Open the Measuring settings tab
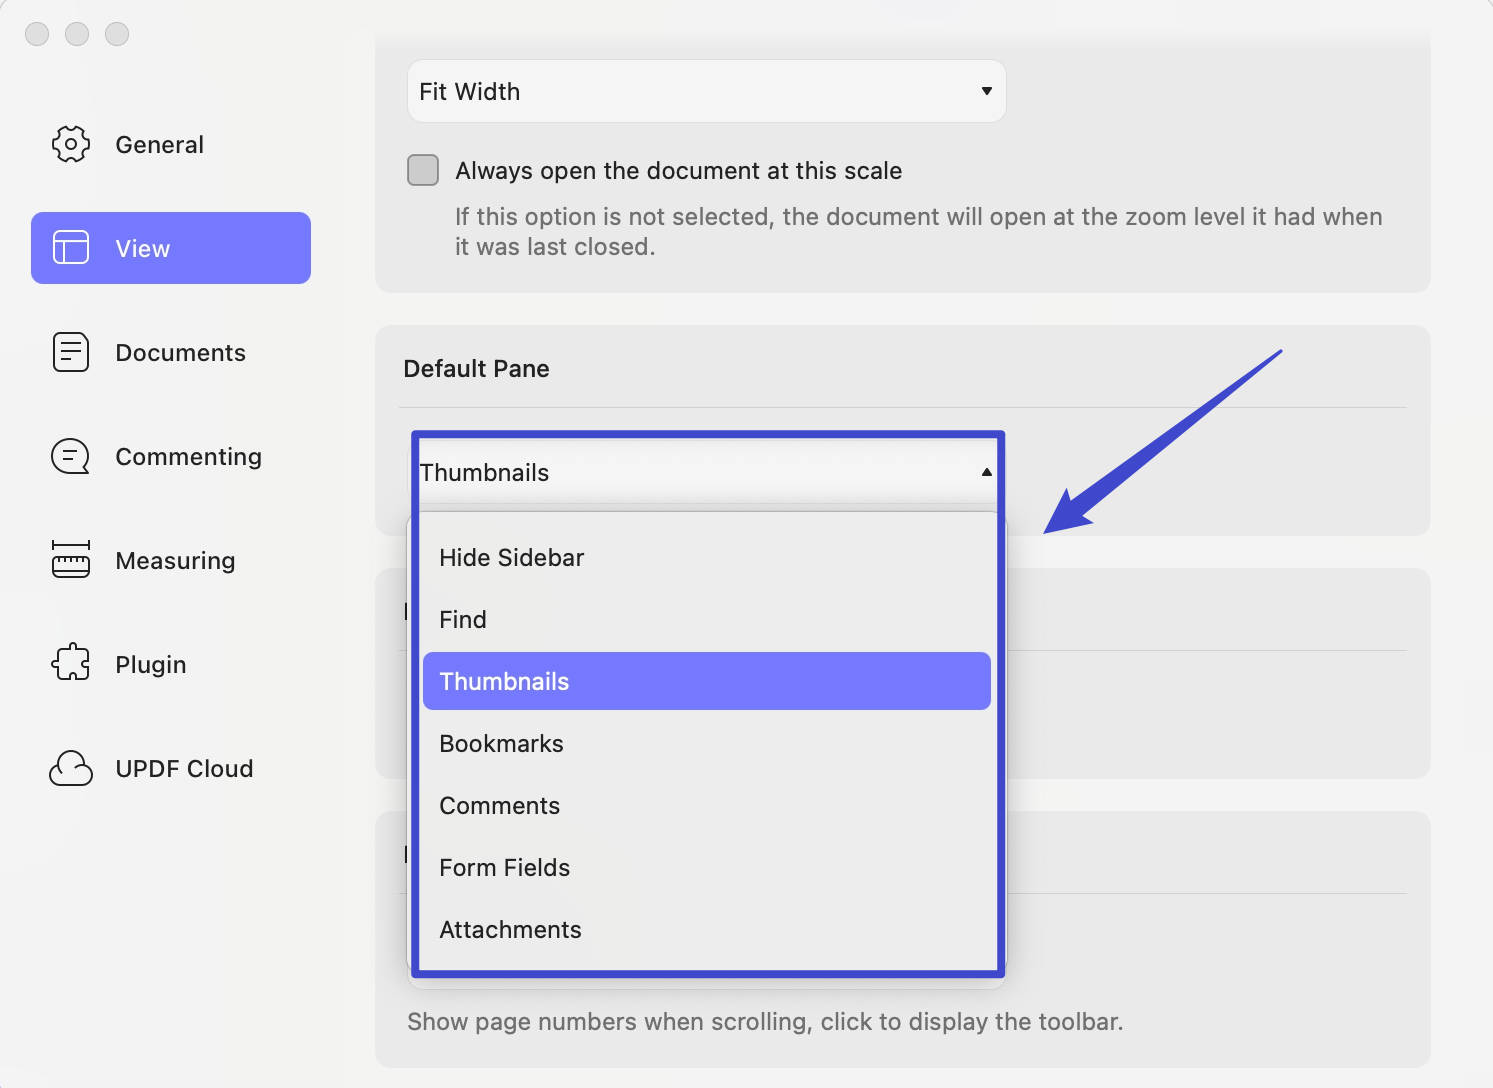 pyautogui.click(x=171, y=560)
